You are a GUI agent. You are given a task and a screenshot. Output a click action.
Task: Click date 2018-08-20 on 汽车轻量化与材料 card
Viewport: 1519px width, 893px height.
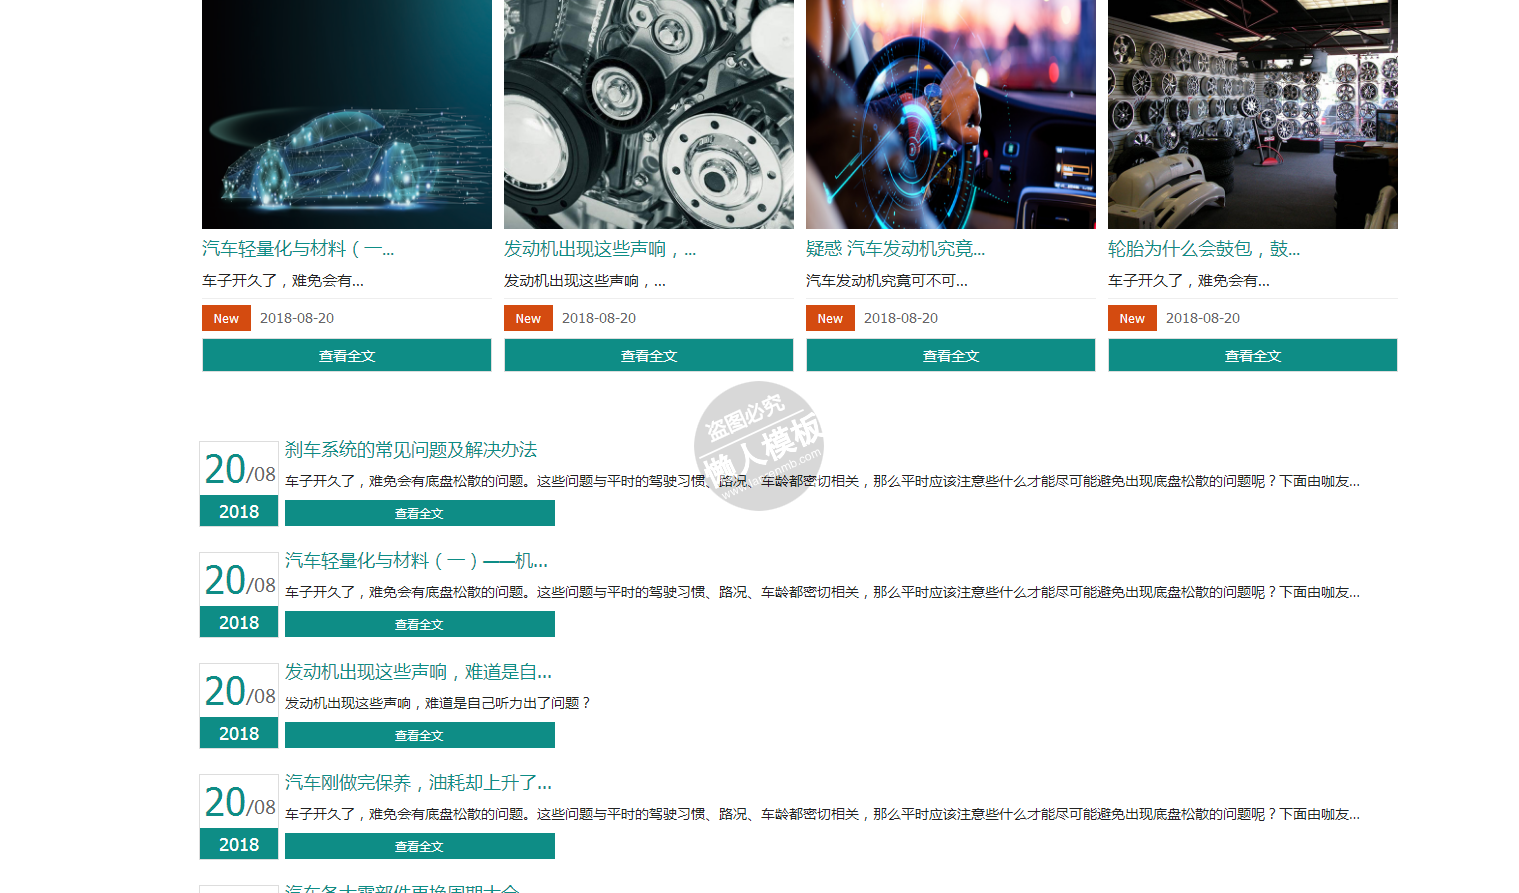point(297,318)
